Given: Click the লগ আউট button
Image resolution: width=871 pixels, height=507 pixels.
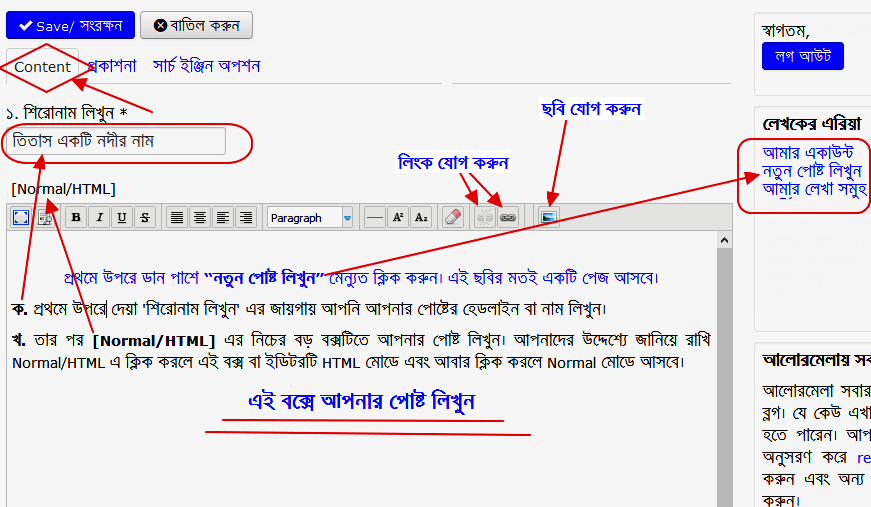Looking at the screenshot, I should coord(803,56).
